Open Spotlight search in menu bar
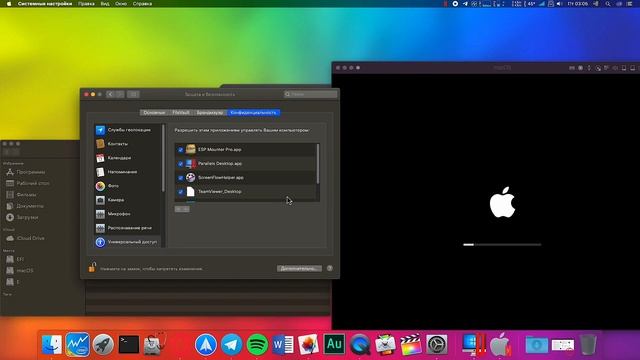Image resolution: width=640 pixels, height=360 pixels. coord(608,4)
